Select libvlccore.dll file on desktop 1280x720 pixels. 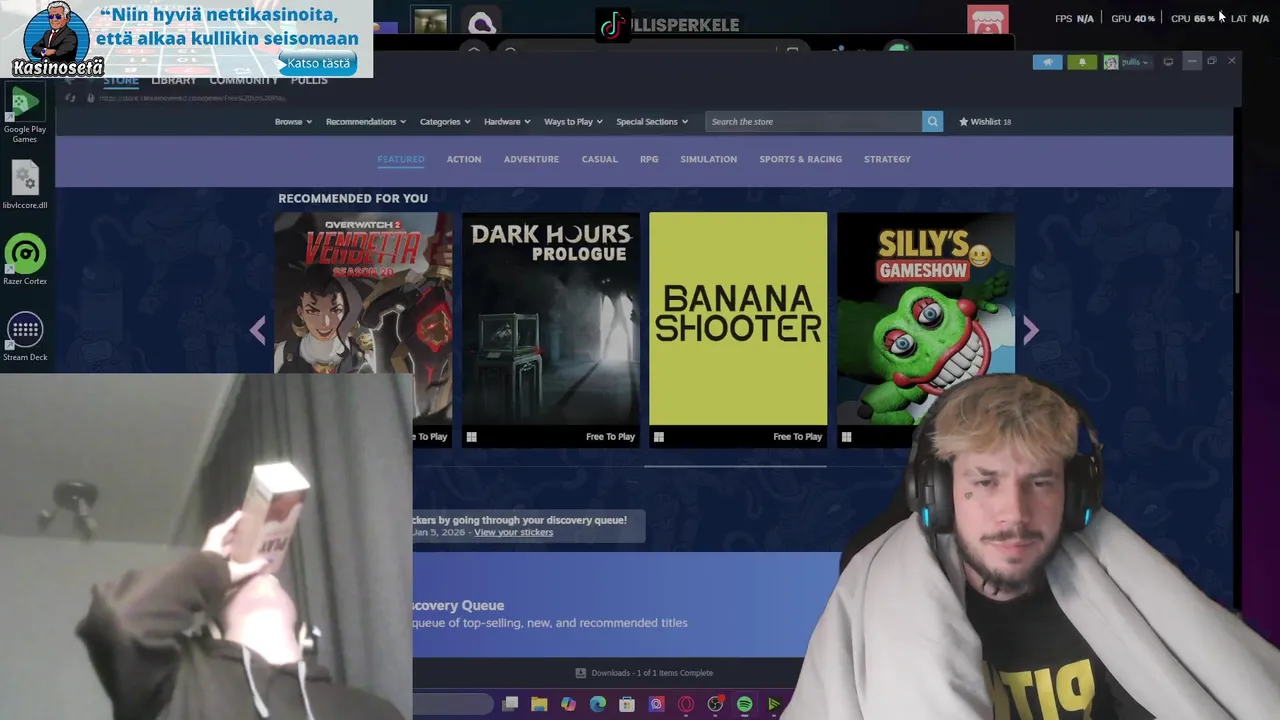point(25,185)
